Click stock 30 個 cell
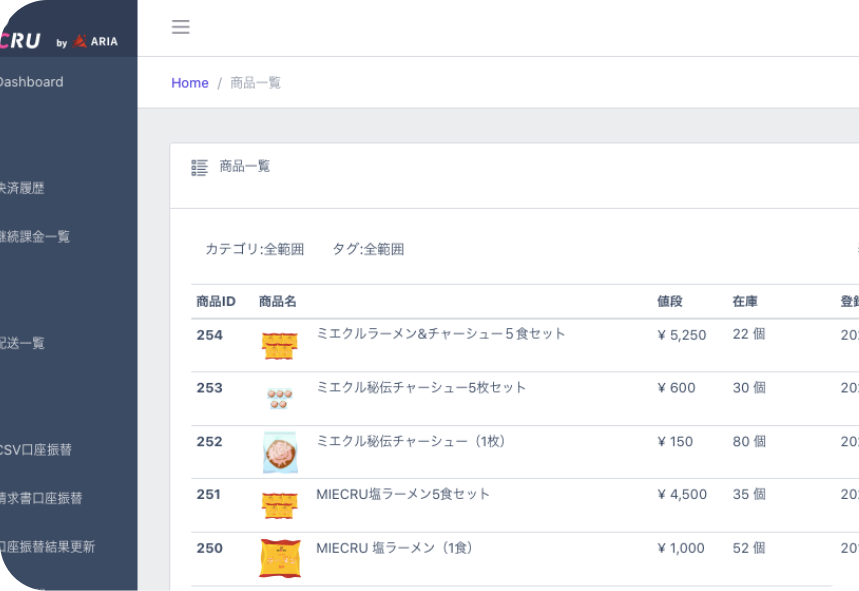The image size is (859, 591). (749, 388)
